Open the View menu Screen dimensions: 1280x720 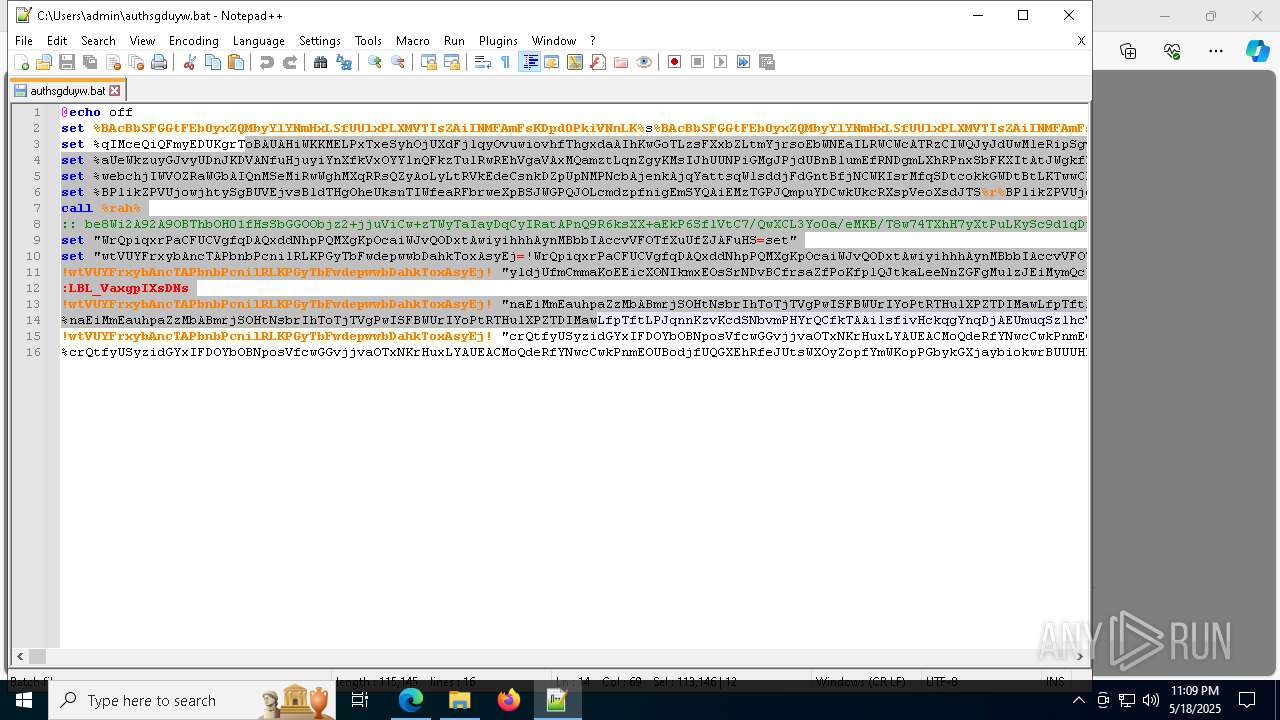pyautogui.click(x=142, y=41)
